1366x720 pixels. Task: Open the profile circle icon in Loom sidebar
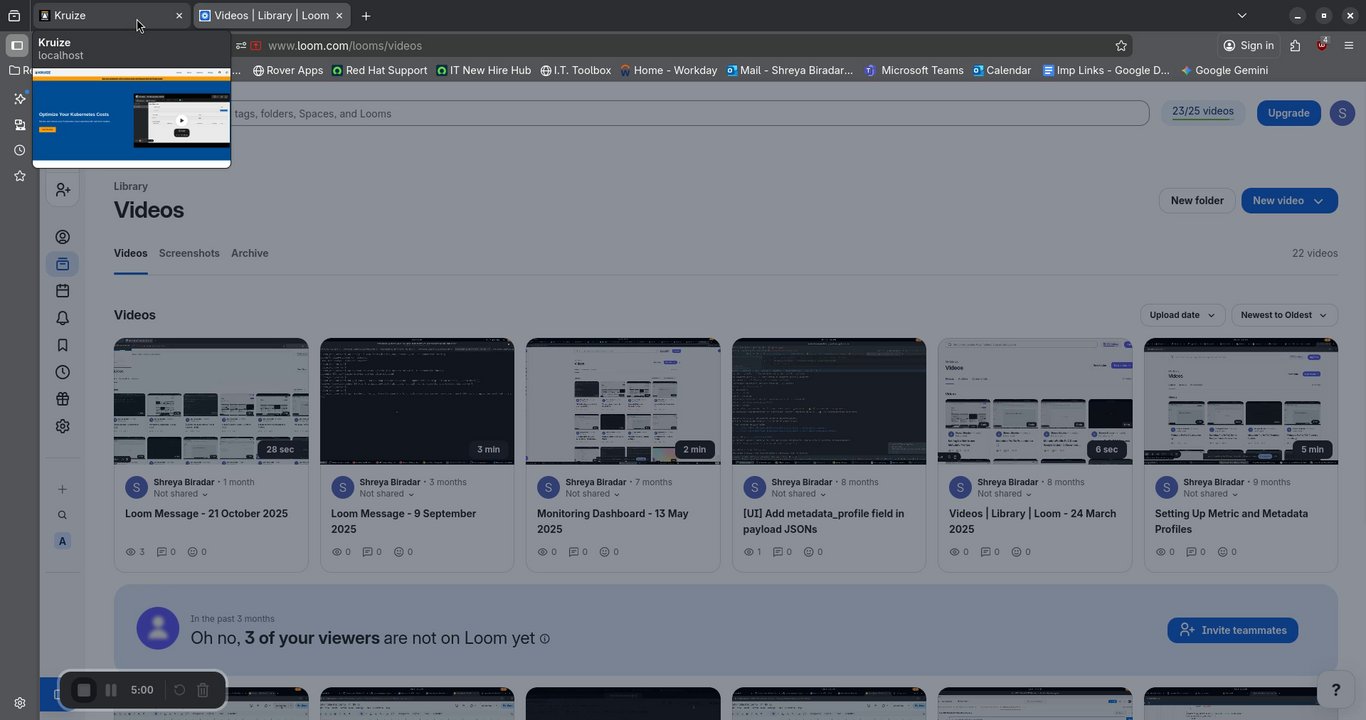(62, 237)
